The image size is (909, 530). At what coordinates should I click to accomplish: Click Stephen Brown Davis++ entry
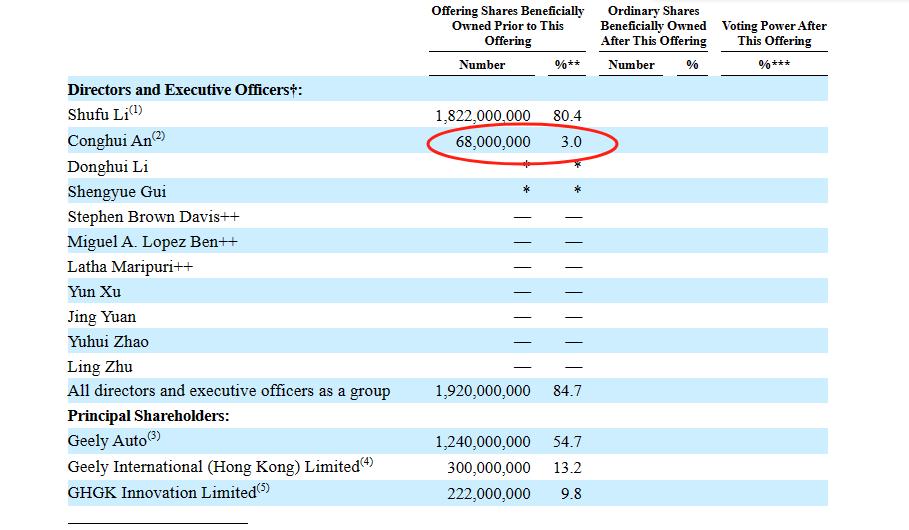pyautogui.click(x=153, y=217)
